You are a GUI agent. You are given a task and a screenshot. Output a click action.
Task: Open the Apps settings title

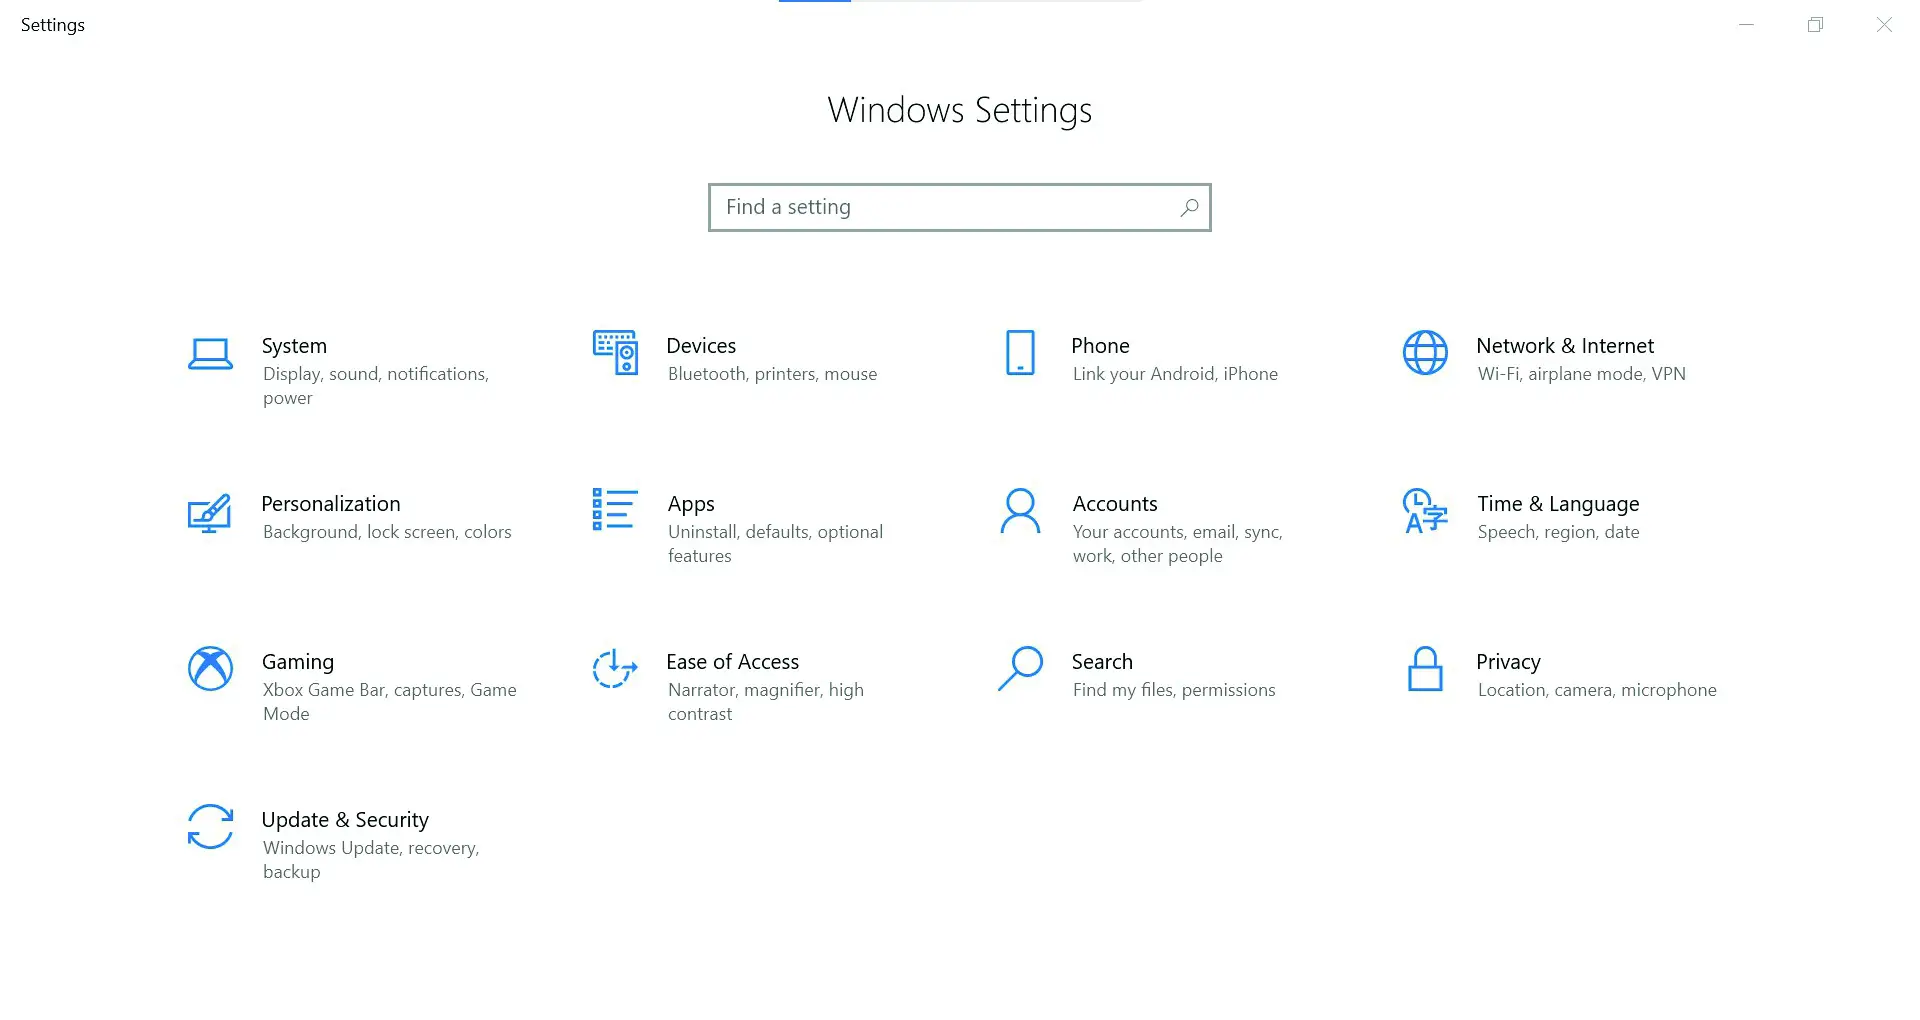691,504
